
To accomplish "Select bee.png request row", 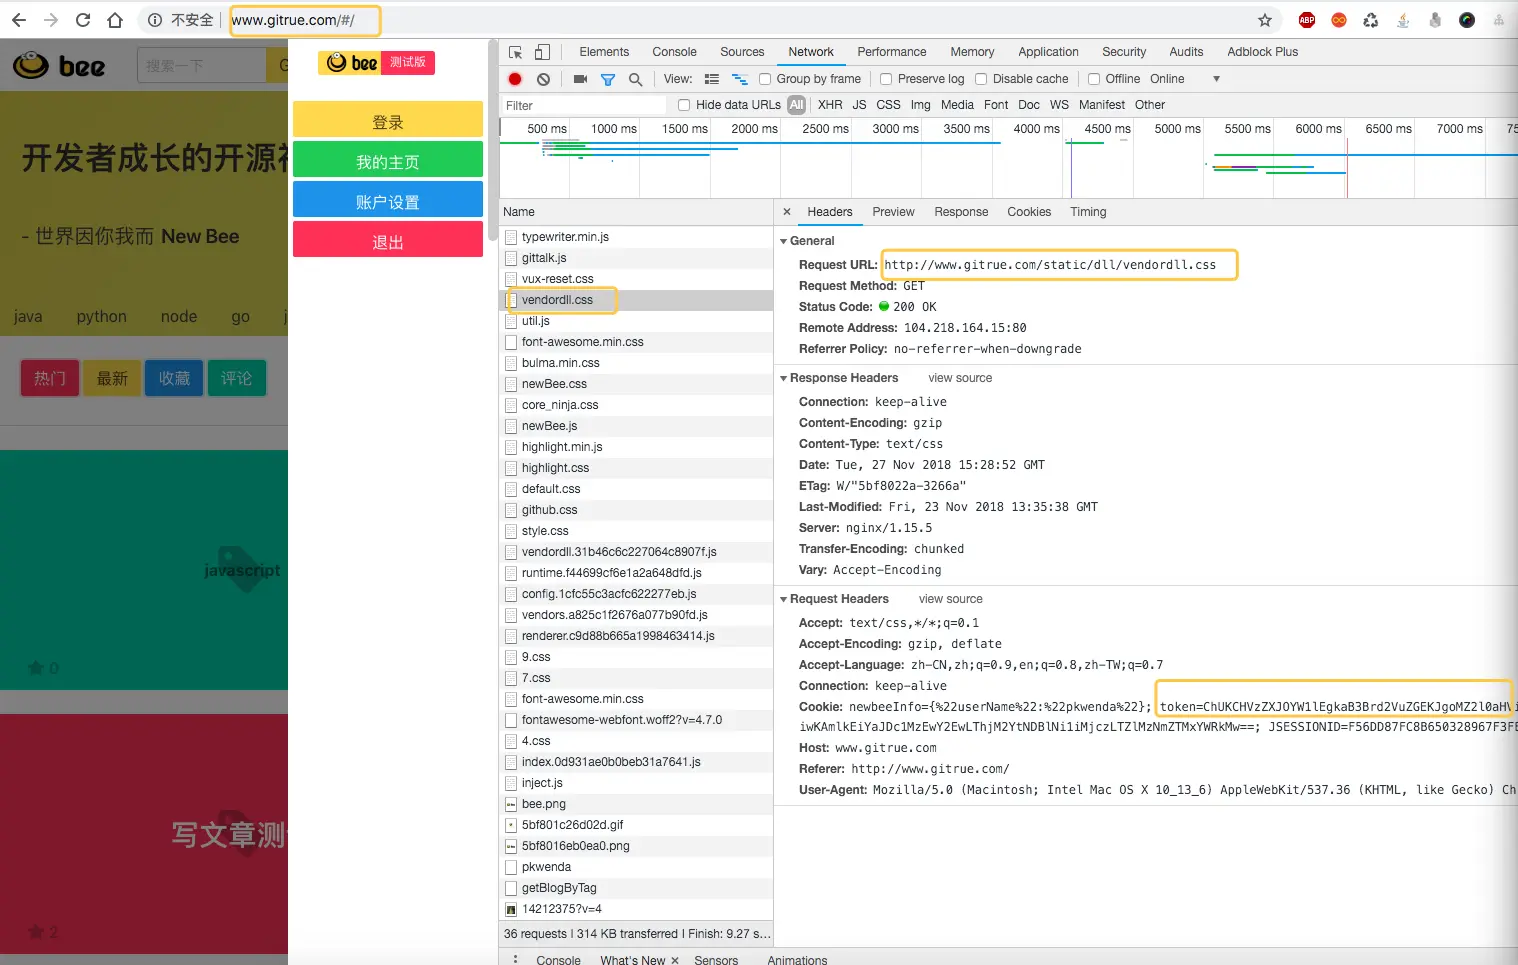I will (x=636, y=804).
